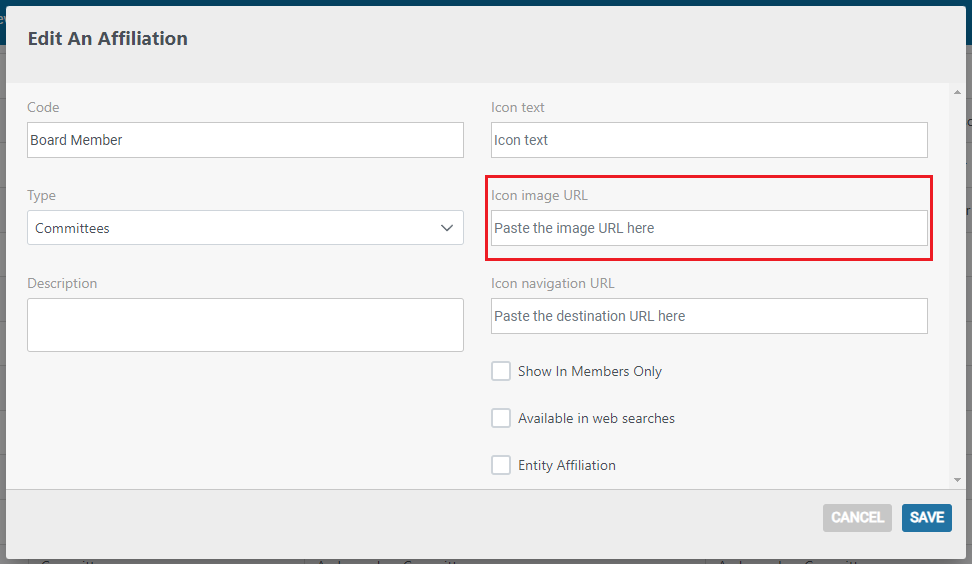Click the Icon navigation URL field
The image size is (972, 564).
click(709, 316)
